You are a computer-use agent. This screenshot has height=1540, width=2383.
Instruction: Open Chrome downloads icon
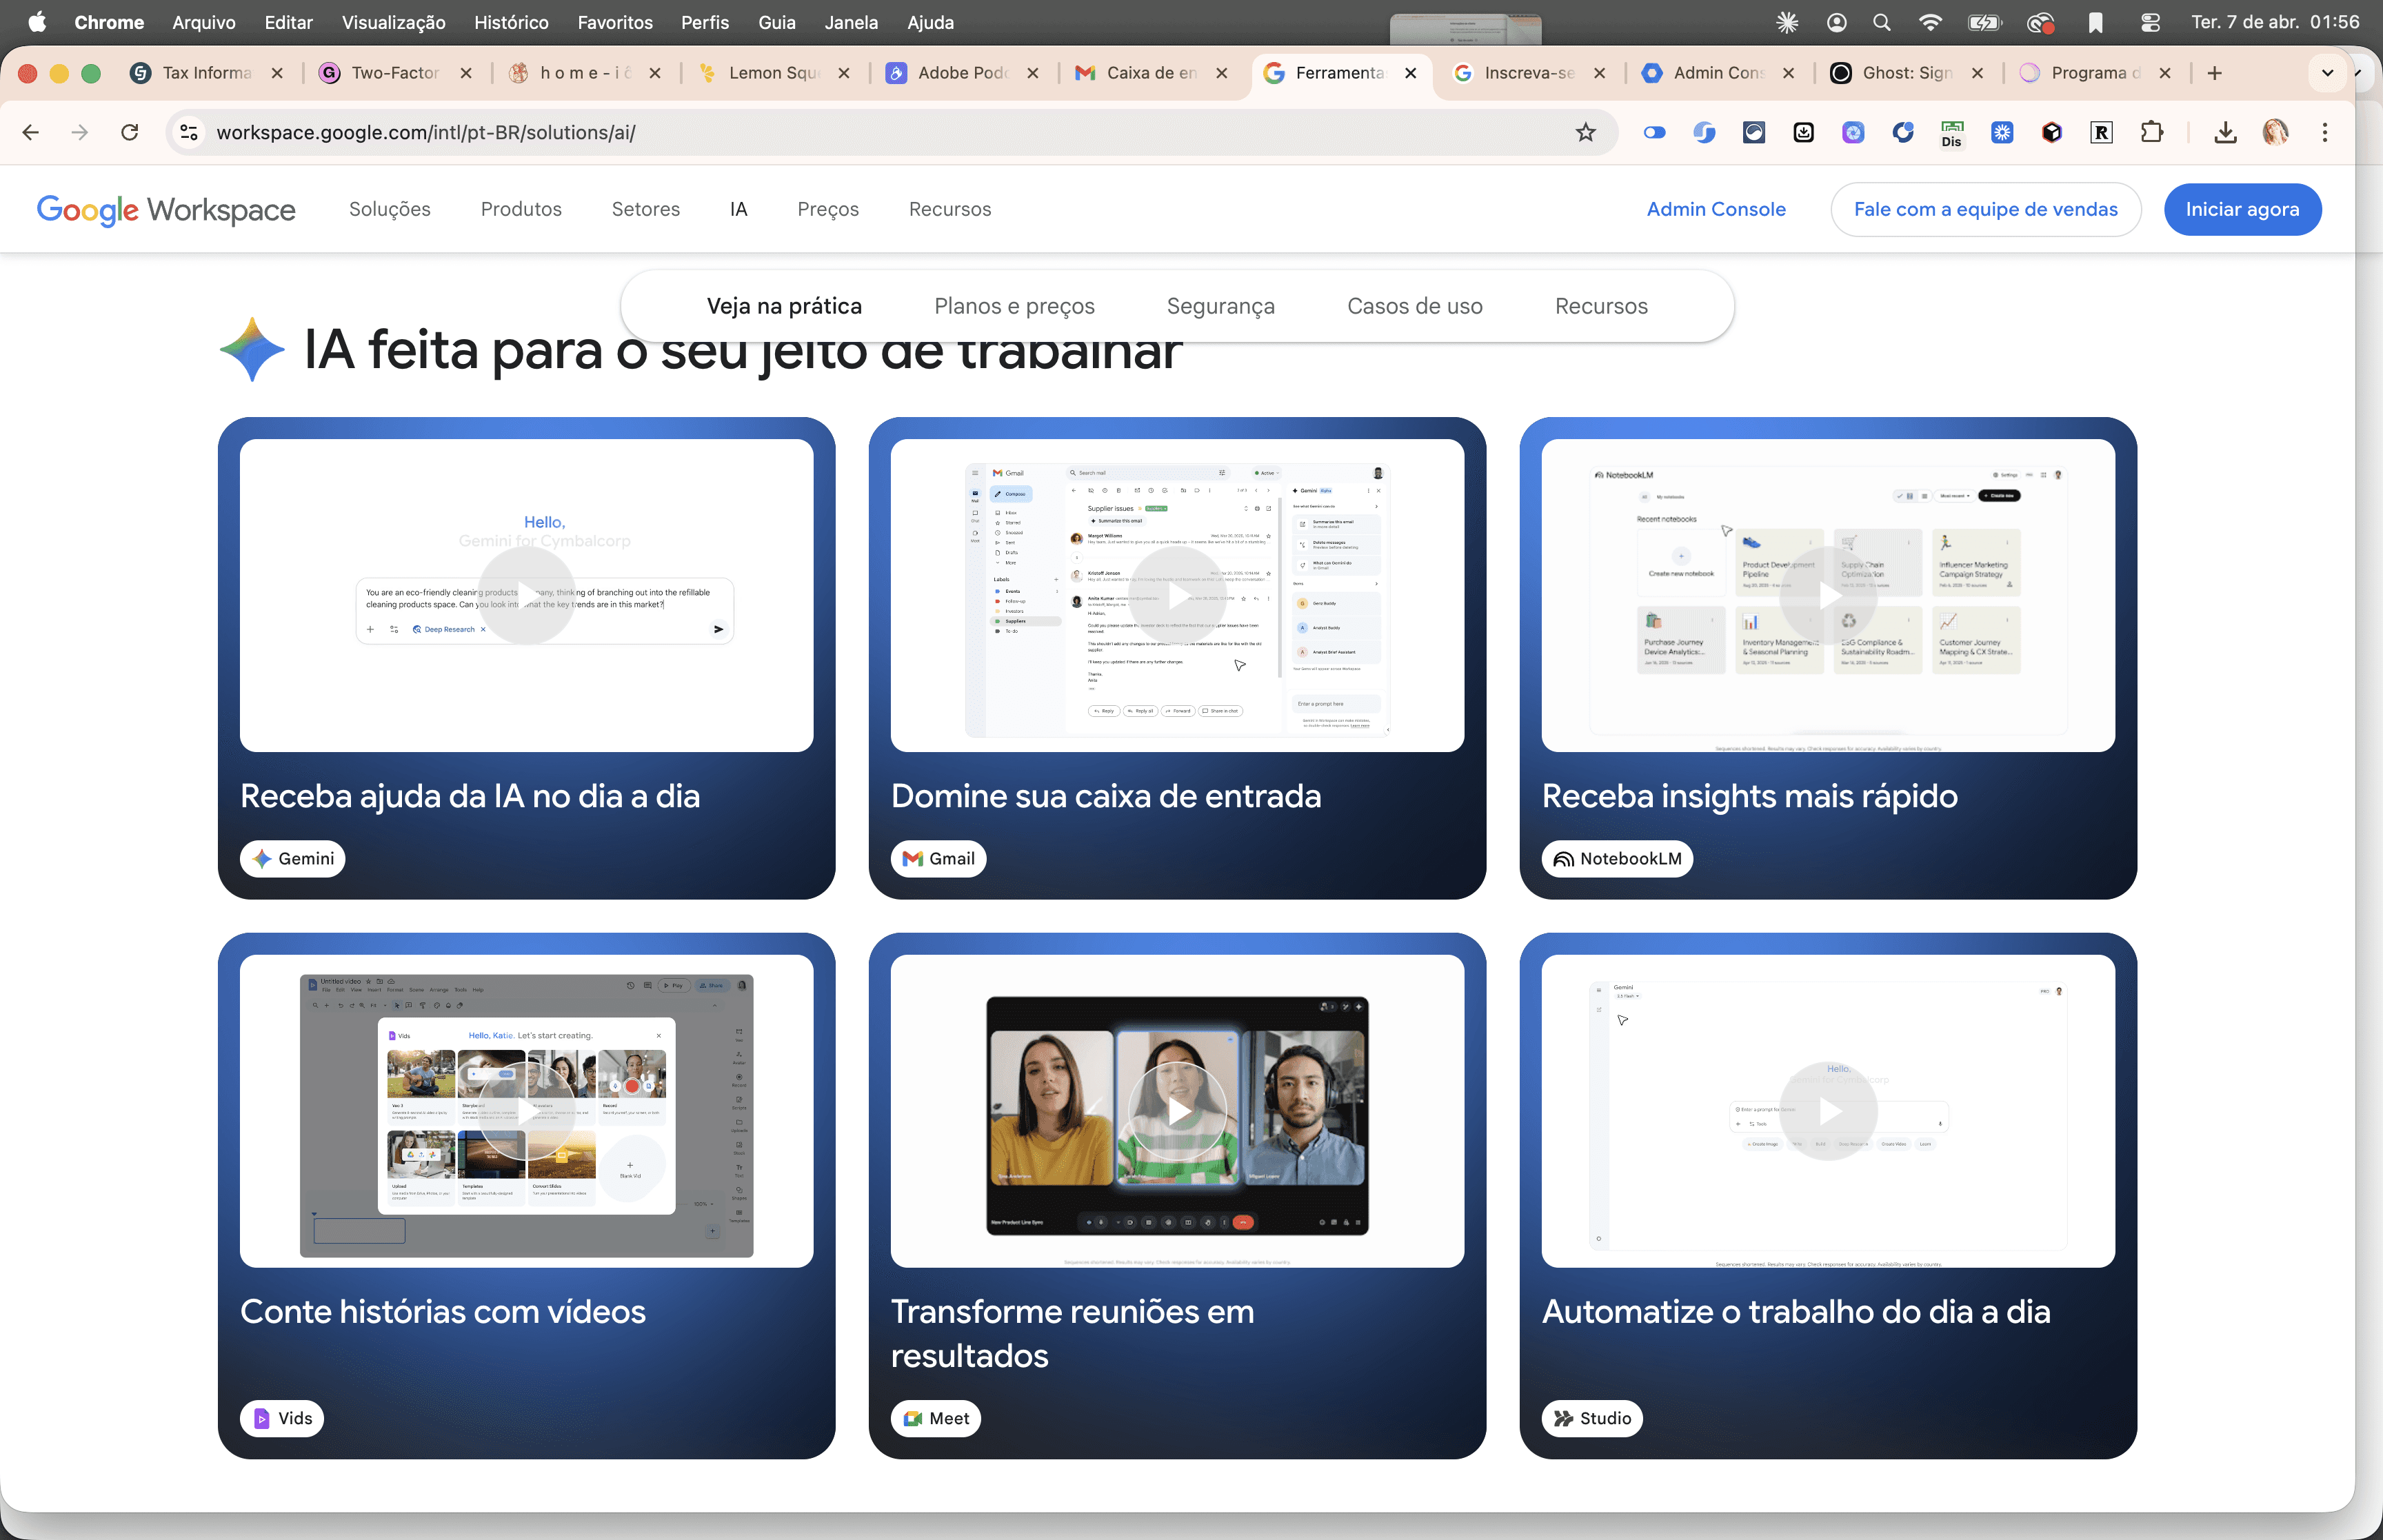click(x=2225, y=132)
